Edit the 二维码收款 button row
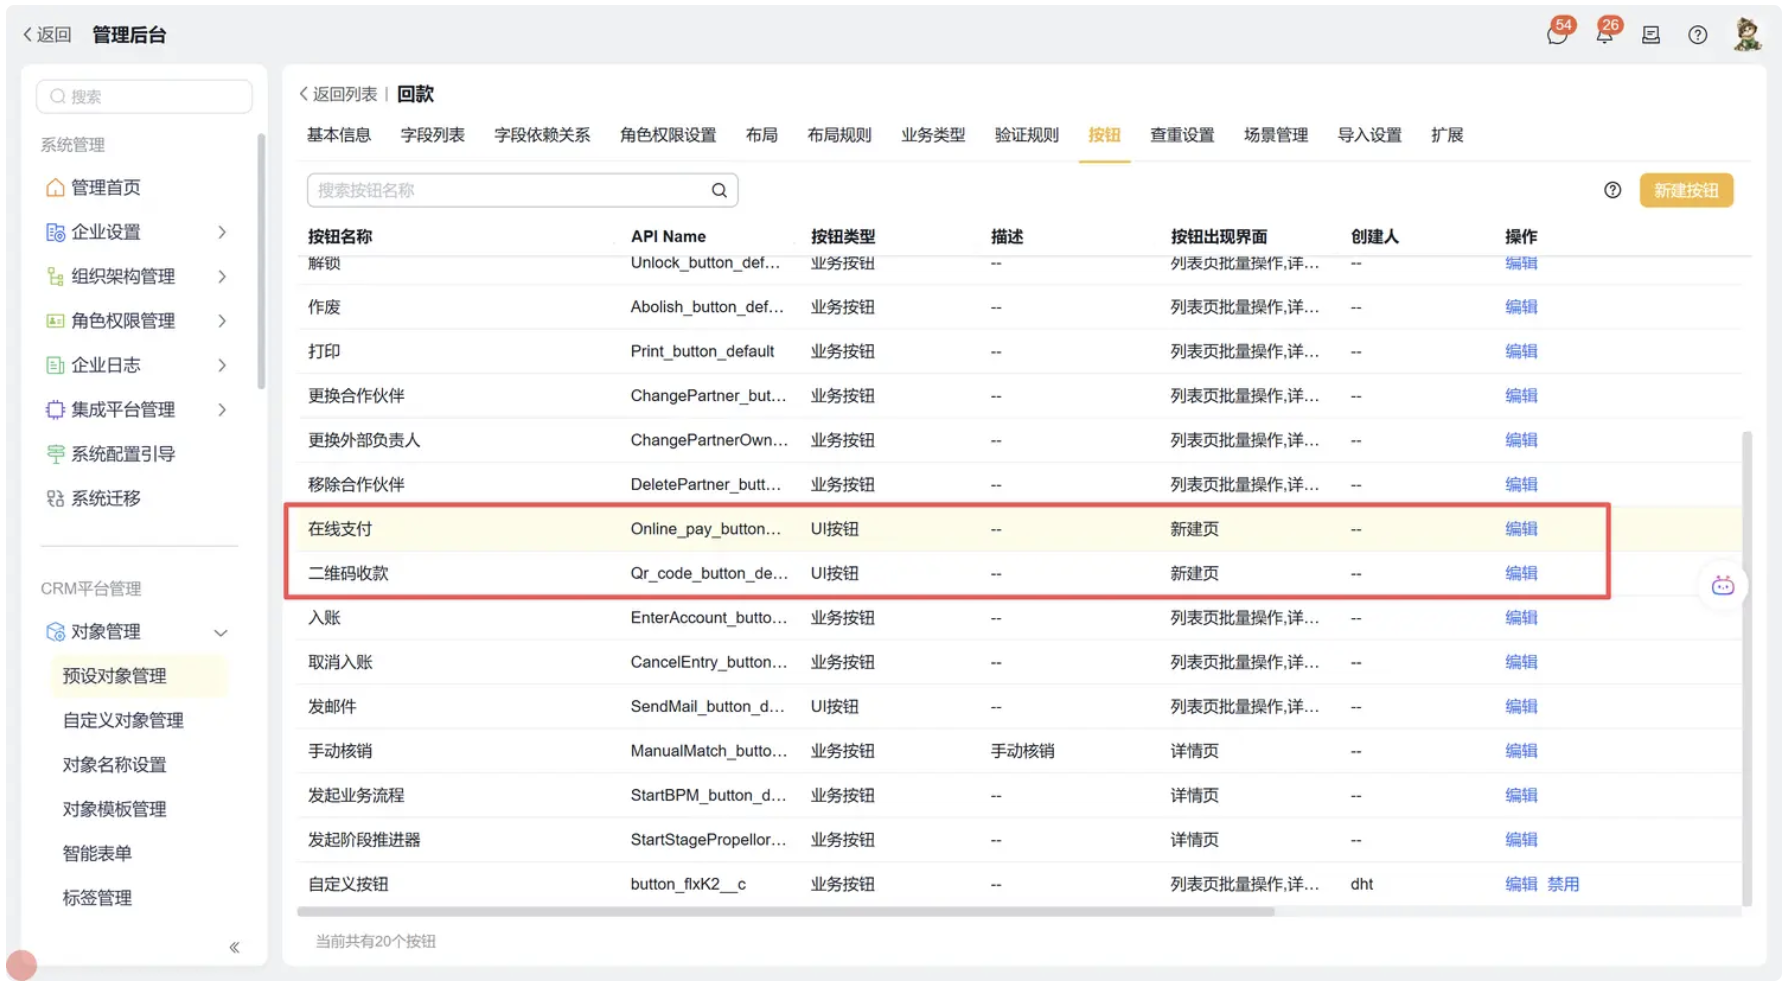1784x982 pixels. point(1521,573)
